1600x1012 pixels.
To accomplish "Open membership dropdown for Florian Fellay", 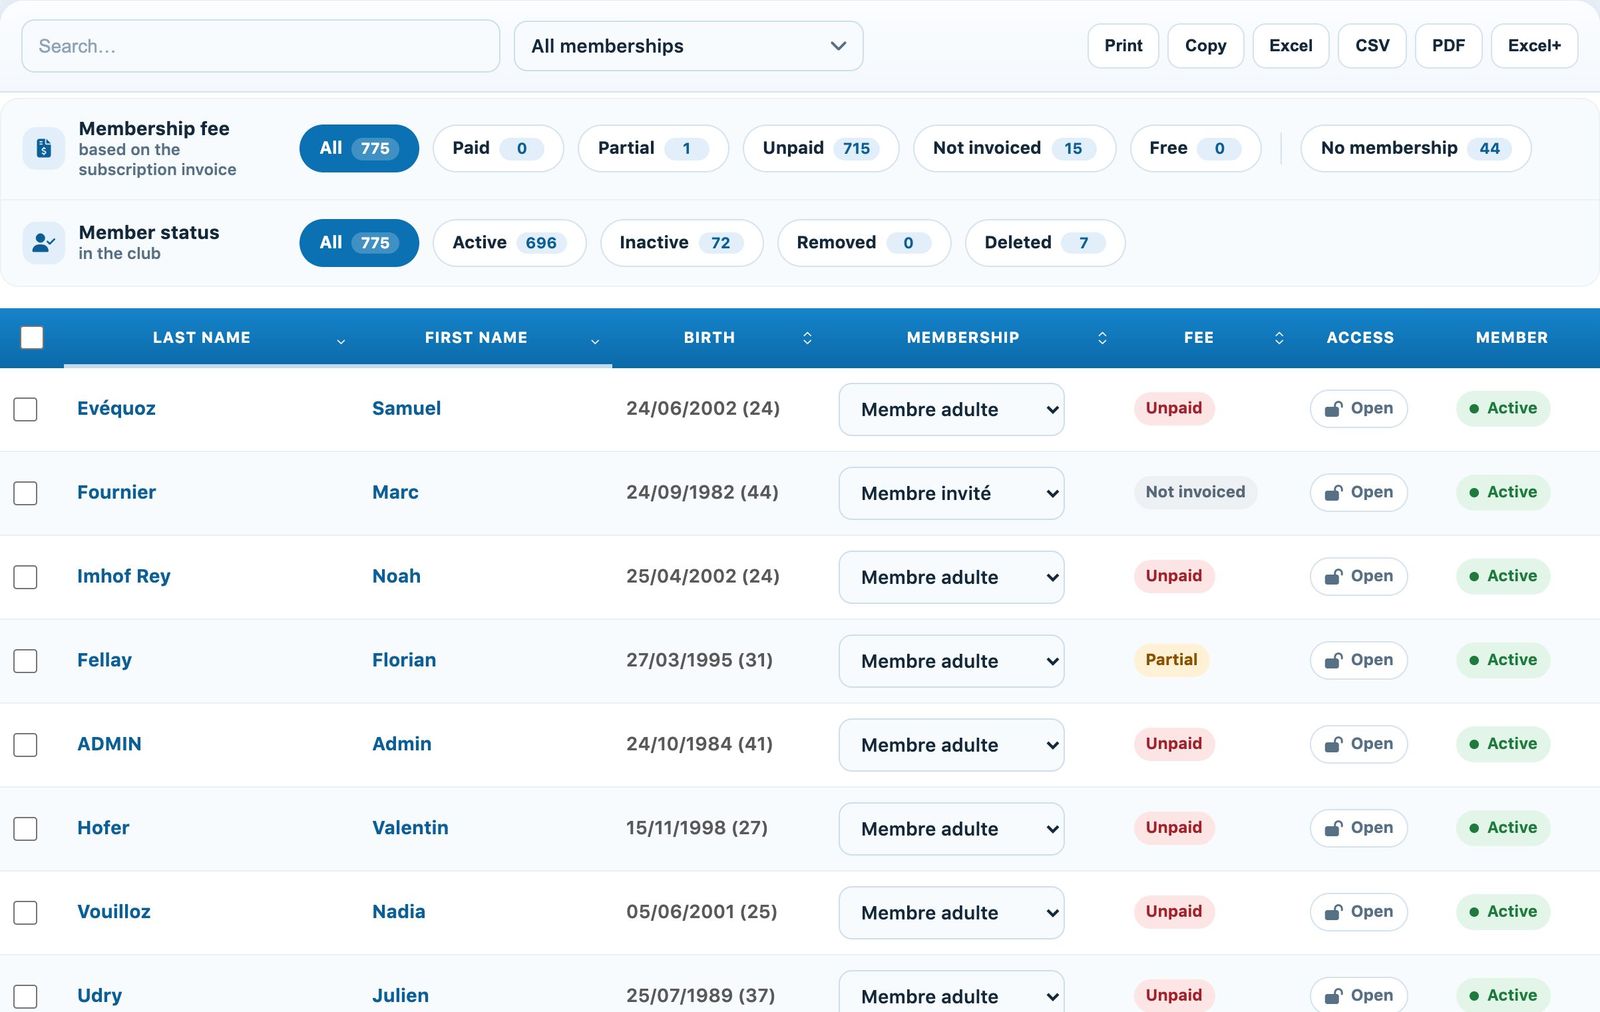I will click(x=951, y=661).
